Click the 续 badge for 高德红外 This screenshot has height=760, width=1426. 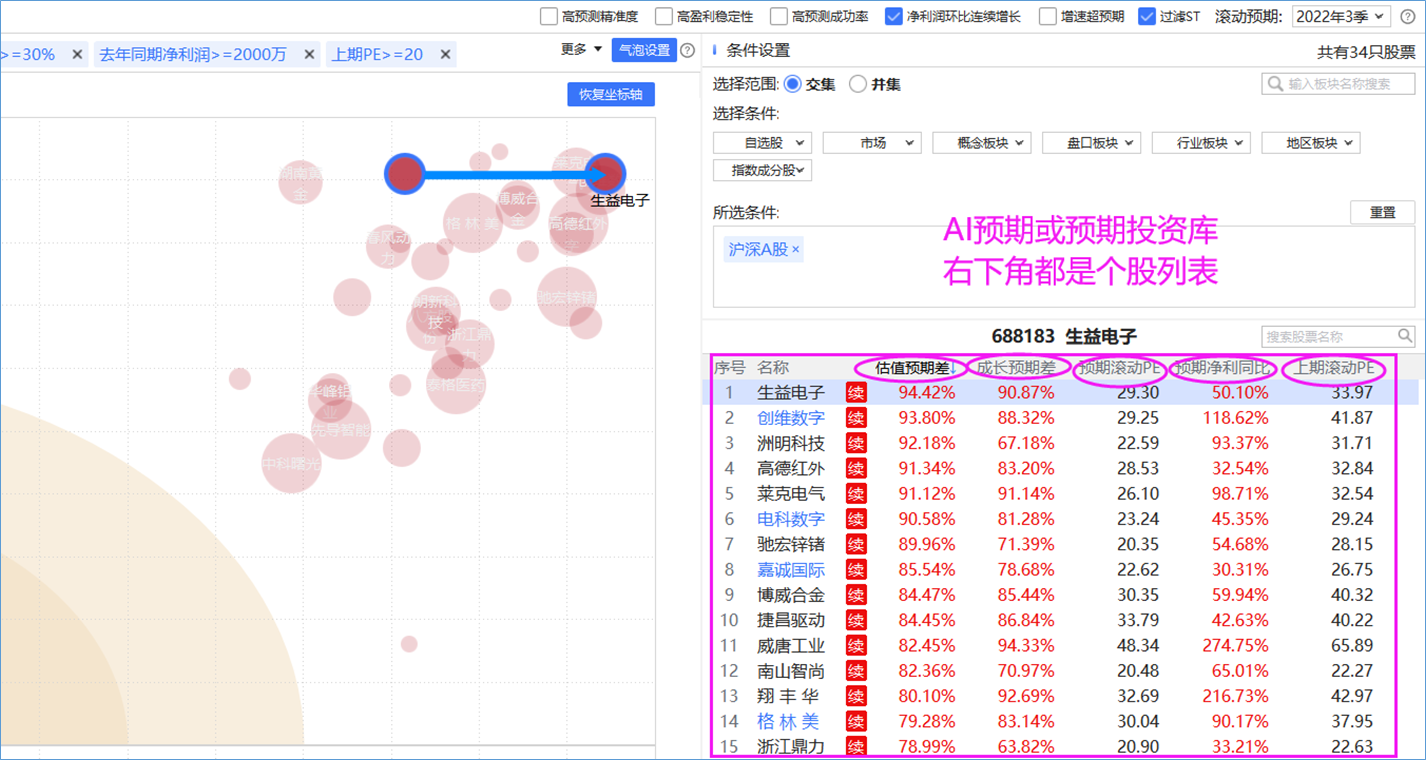click(856, 468)
